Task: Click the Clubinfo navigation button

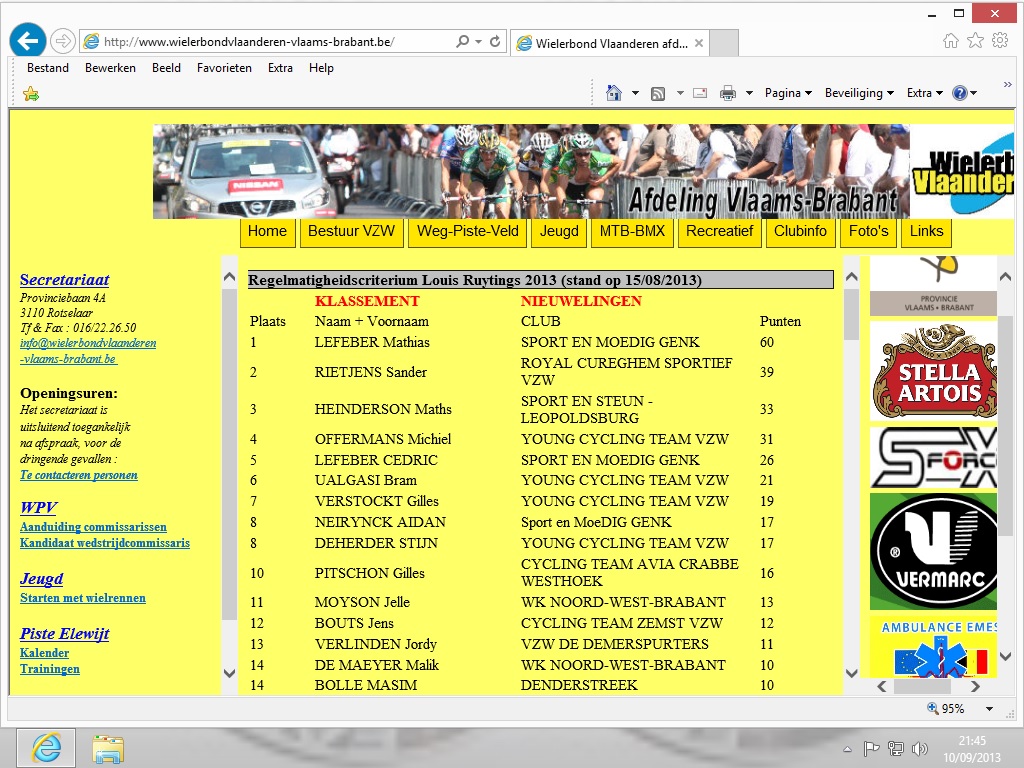Action: (x=801, y=232)
